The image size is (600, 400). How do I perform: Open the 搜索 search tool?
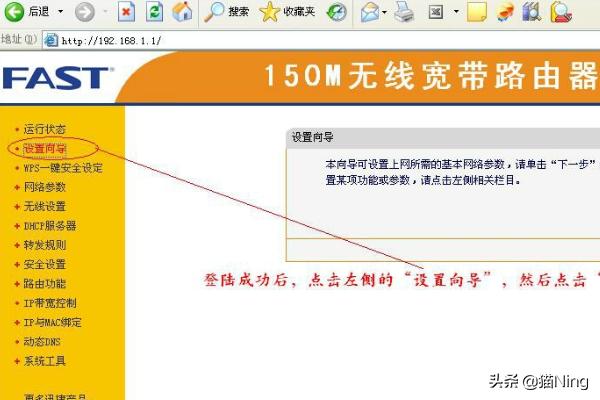pos(226,12)
